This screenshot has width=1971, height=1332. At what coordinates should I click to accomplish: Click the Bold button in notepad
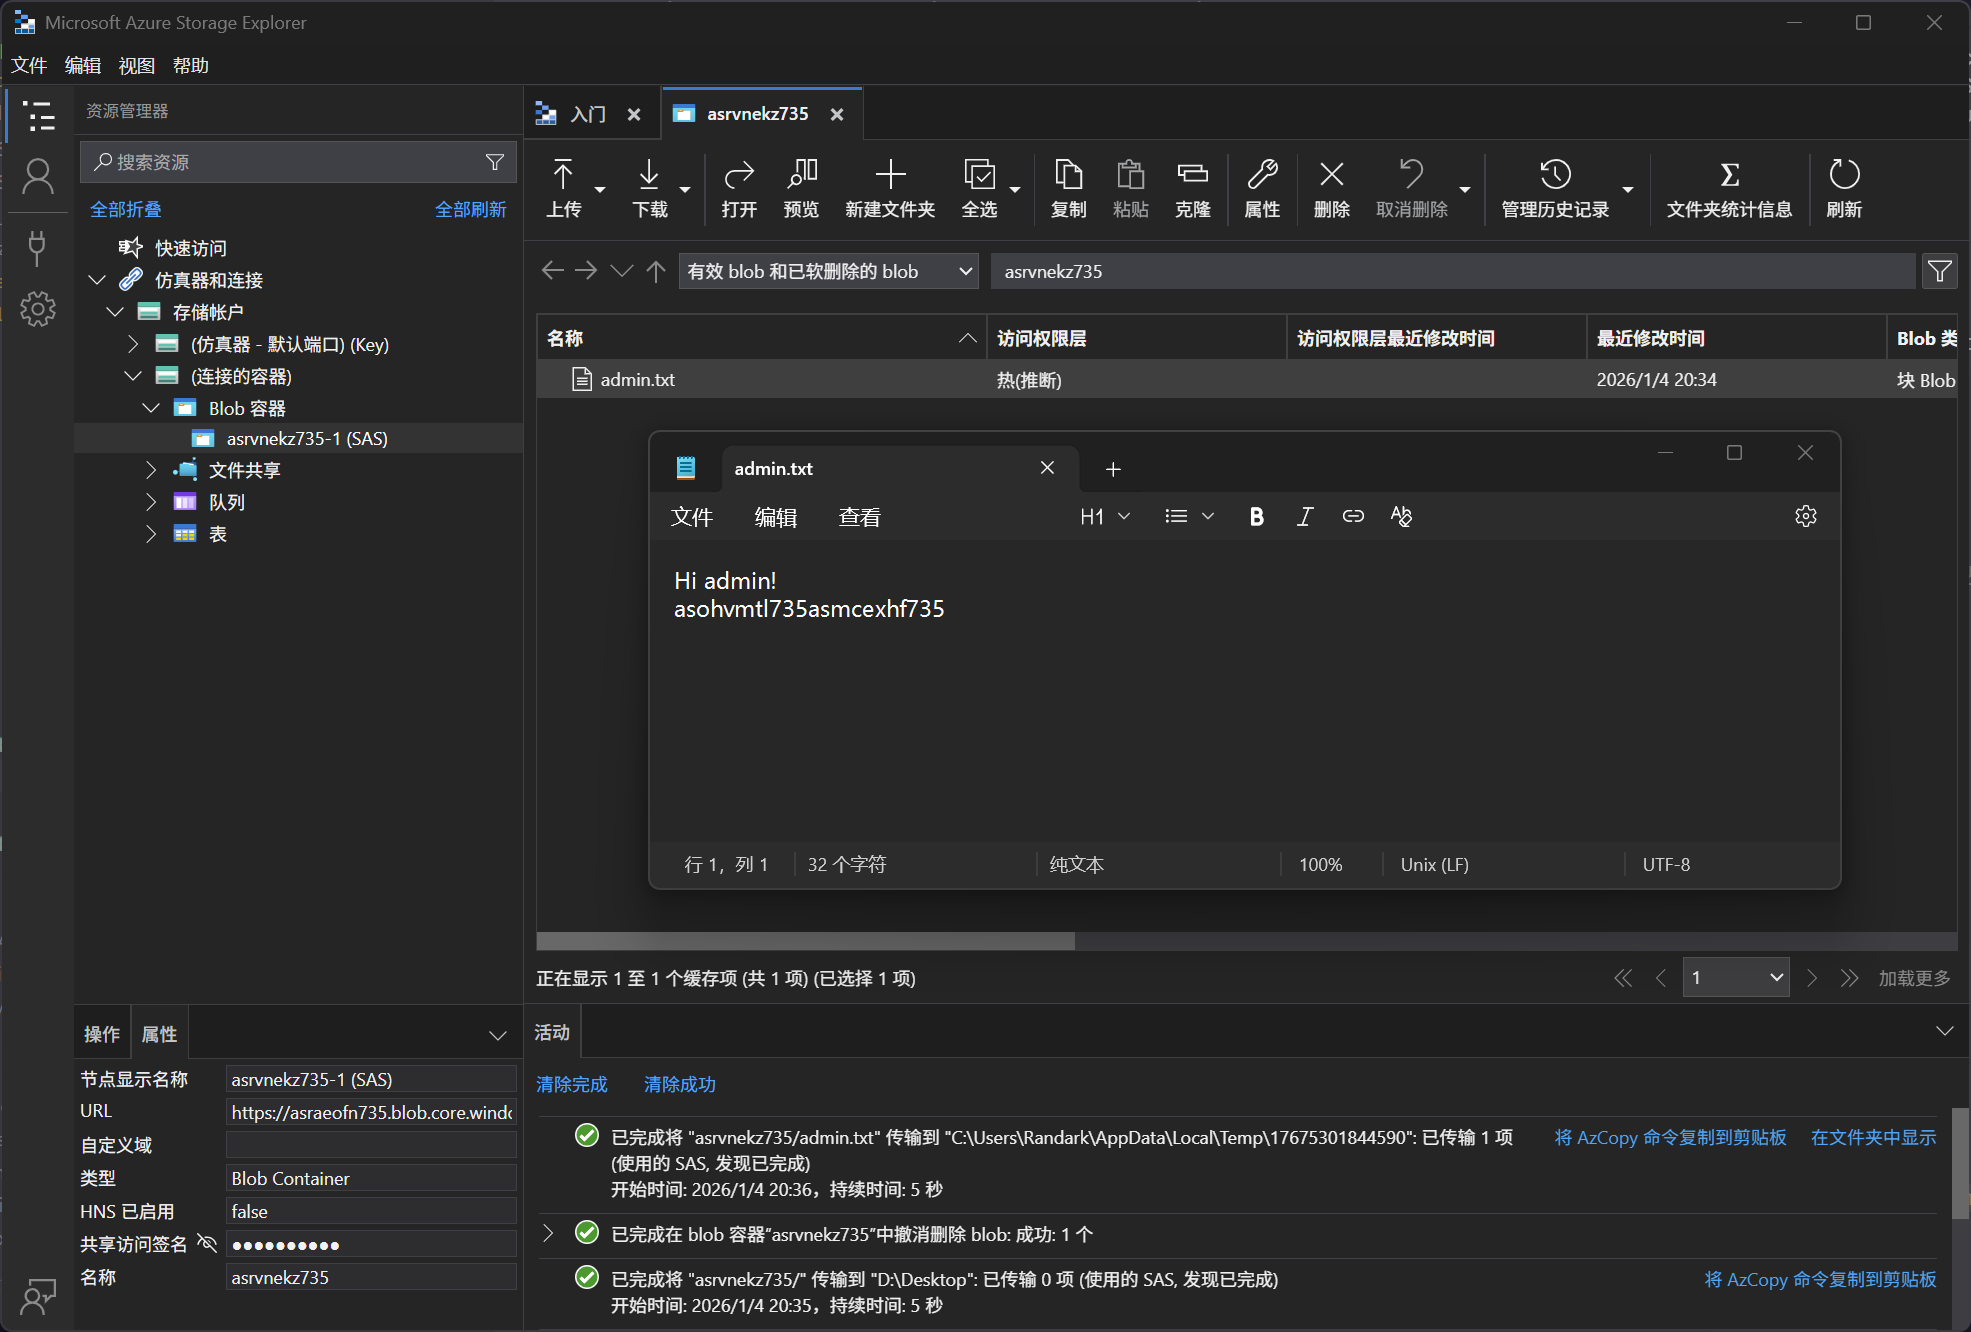(1257, 516)
